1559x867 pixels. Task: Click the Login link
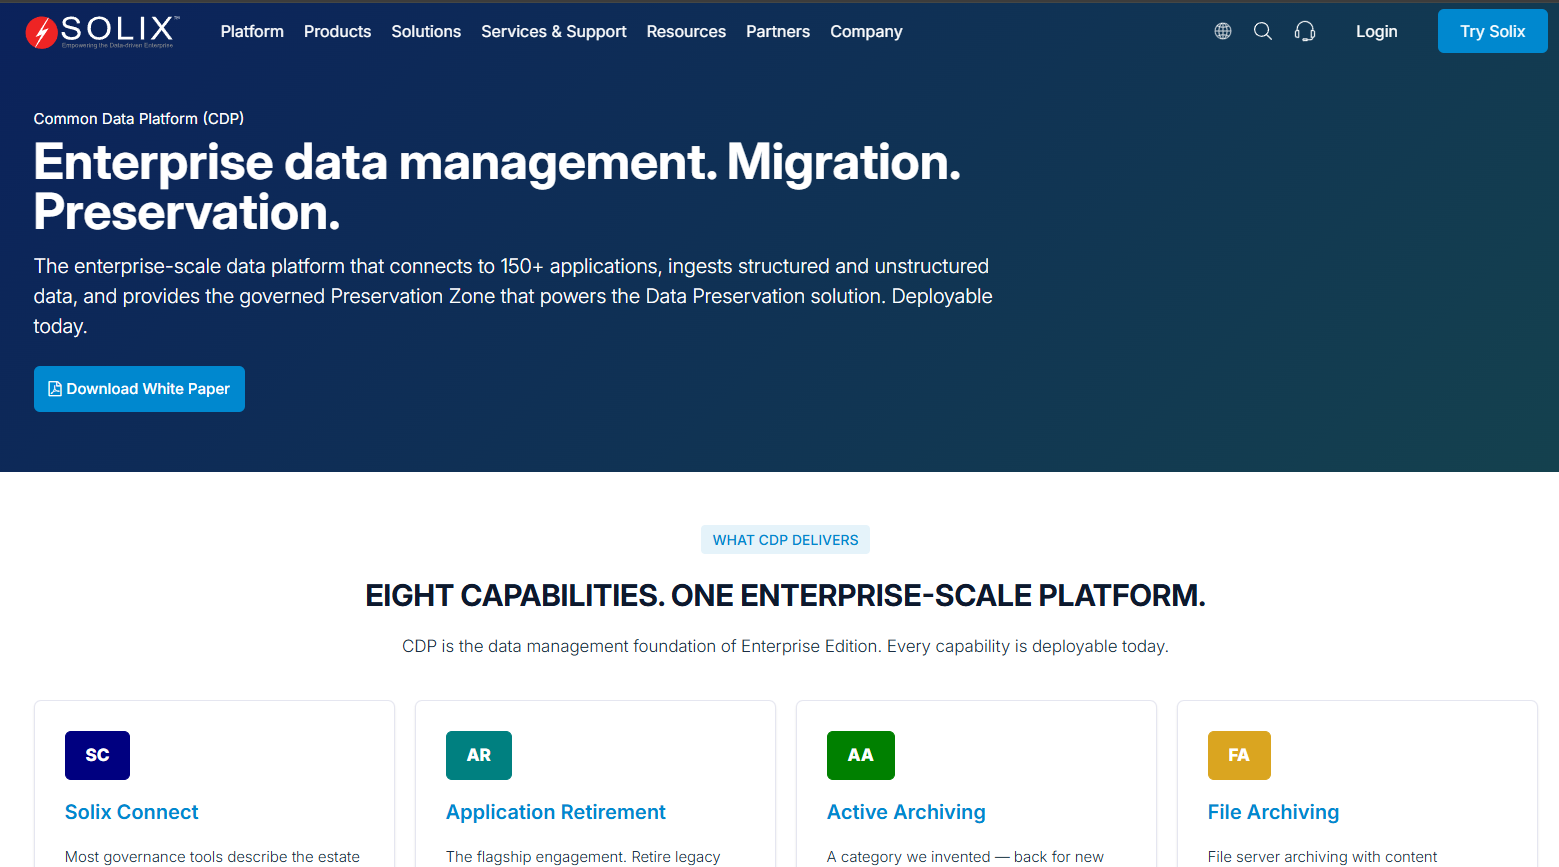tap(1377, 31)
